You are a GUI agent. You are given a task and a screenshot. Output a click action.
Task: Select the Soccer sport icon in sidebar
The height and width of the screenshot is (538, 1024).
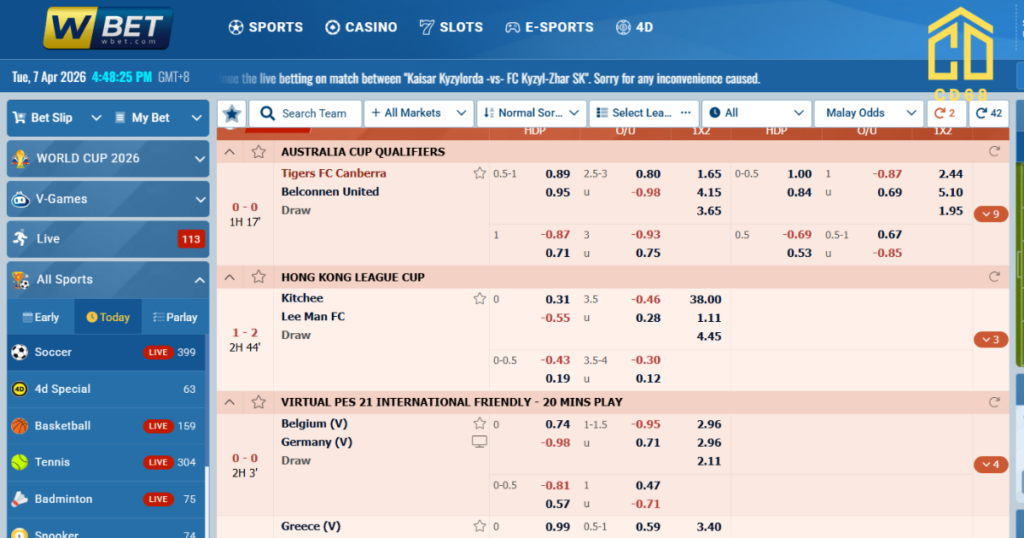pyautogui.click(x=19, y=352)
